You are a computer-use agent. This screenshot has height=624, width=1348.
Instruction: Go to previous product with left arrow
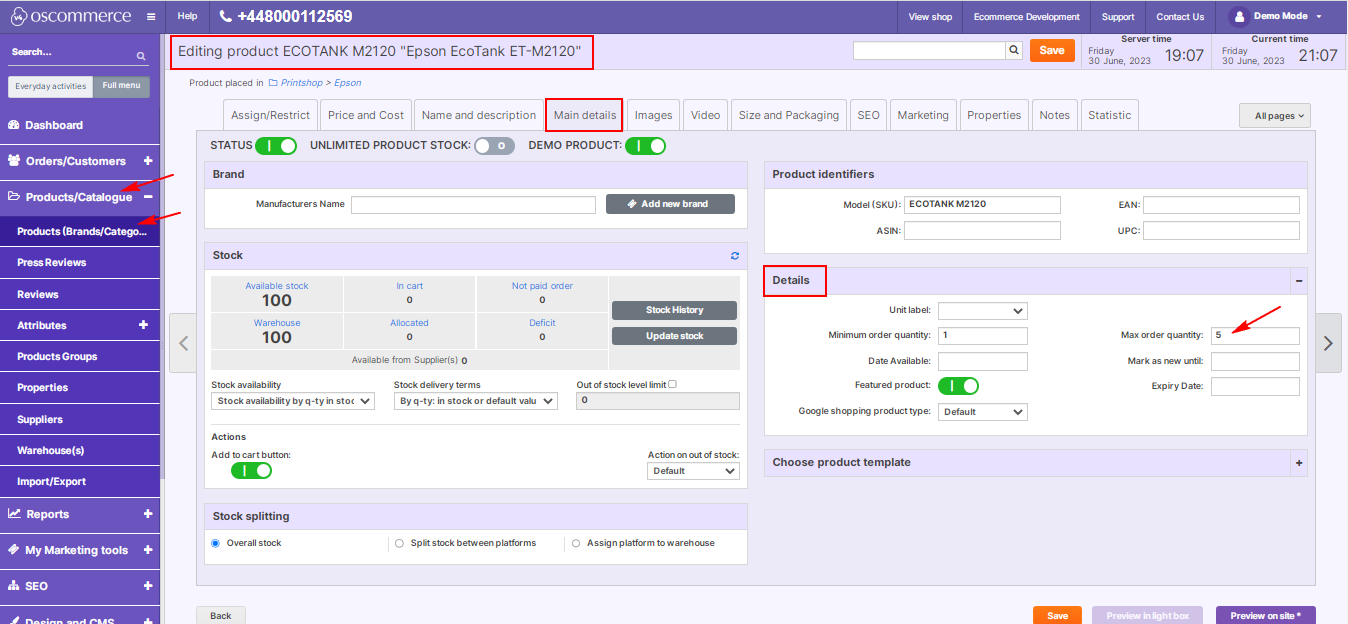183,343
